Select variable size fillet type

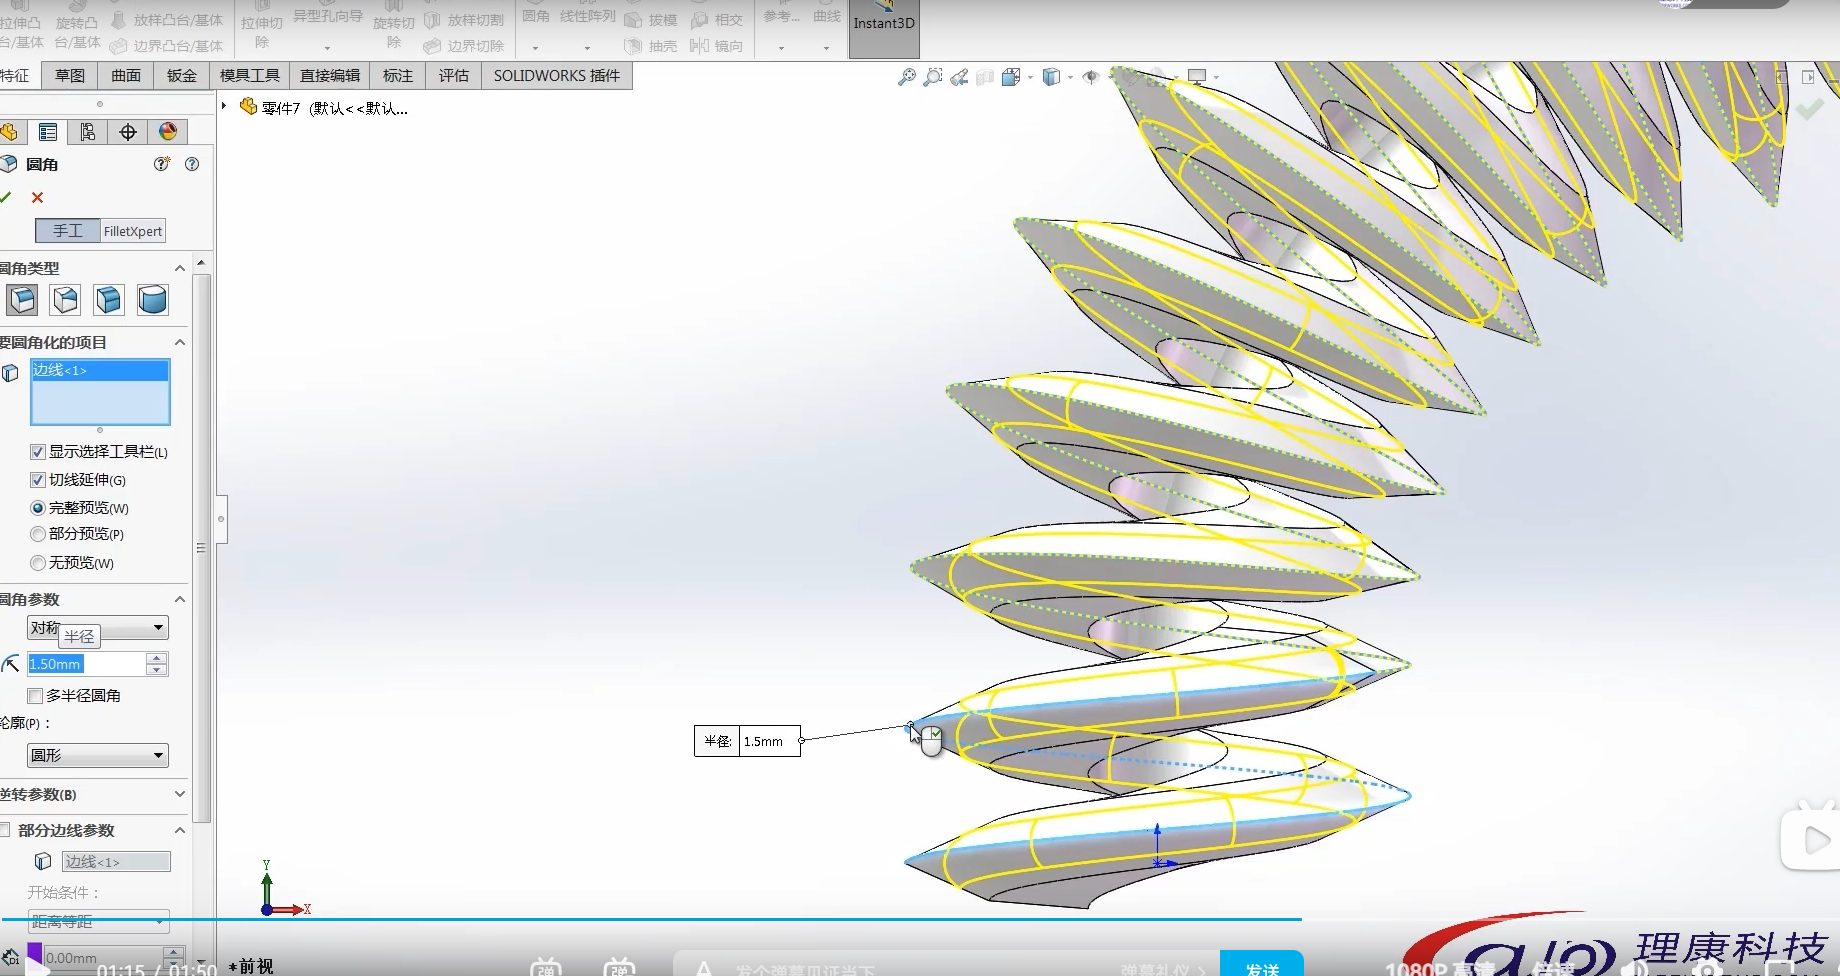66,299
